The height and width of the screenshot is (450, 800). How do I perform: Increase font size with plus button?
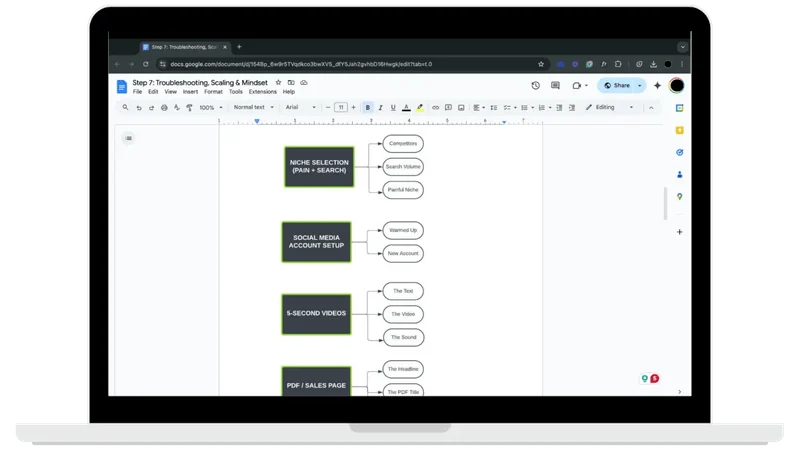tap(353, 108)
